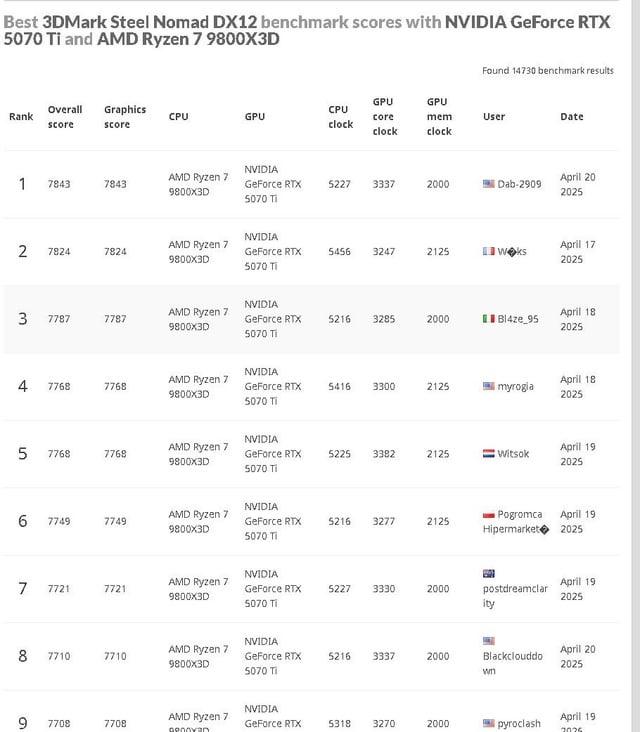Click the Date column header

pyautogui.click(x=572, y=117)
